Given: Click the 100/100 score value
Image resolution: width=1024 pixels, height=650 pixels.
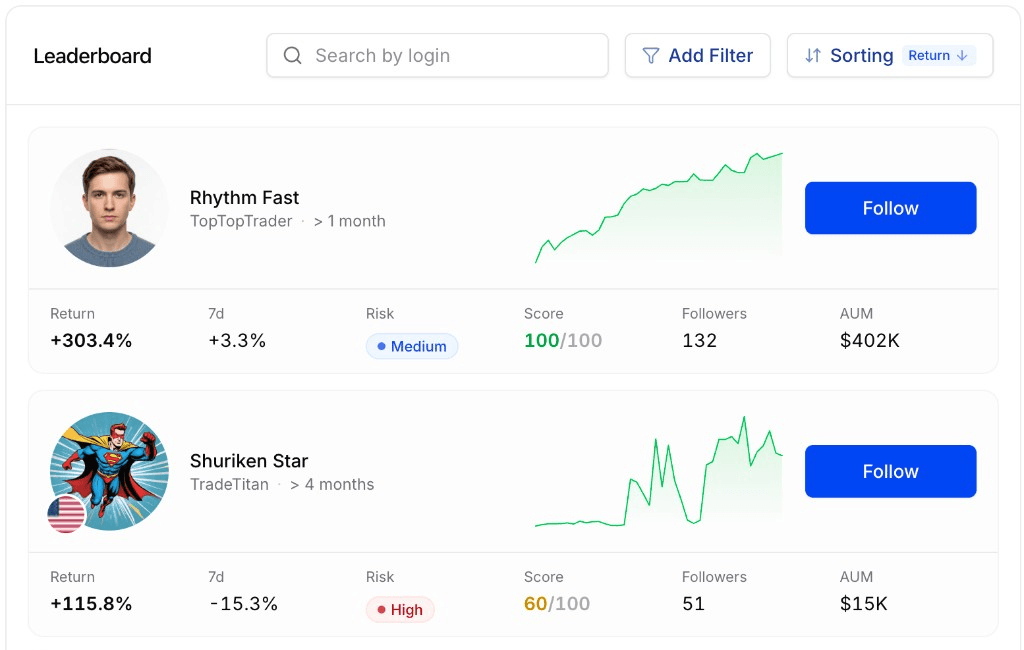Looking at the screenshot, I should (x=563, y=340).
